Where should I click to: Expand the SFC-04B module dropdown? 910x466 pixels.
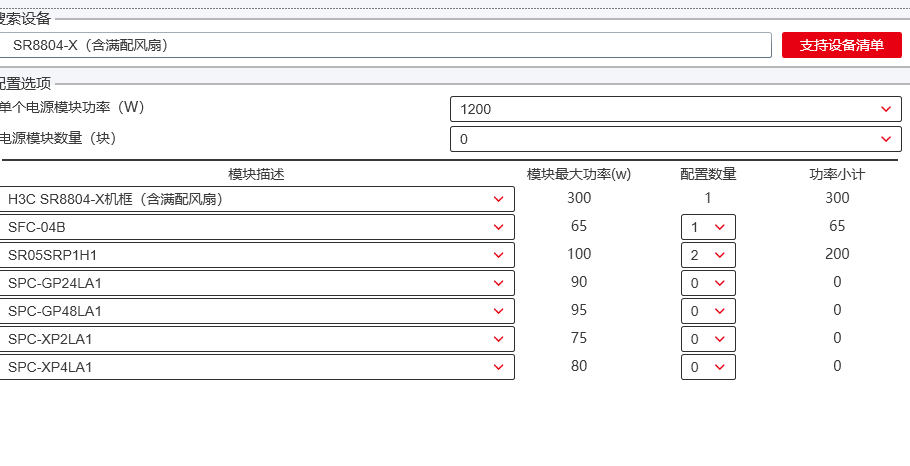(257, 227)
